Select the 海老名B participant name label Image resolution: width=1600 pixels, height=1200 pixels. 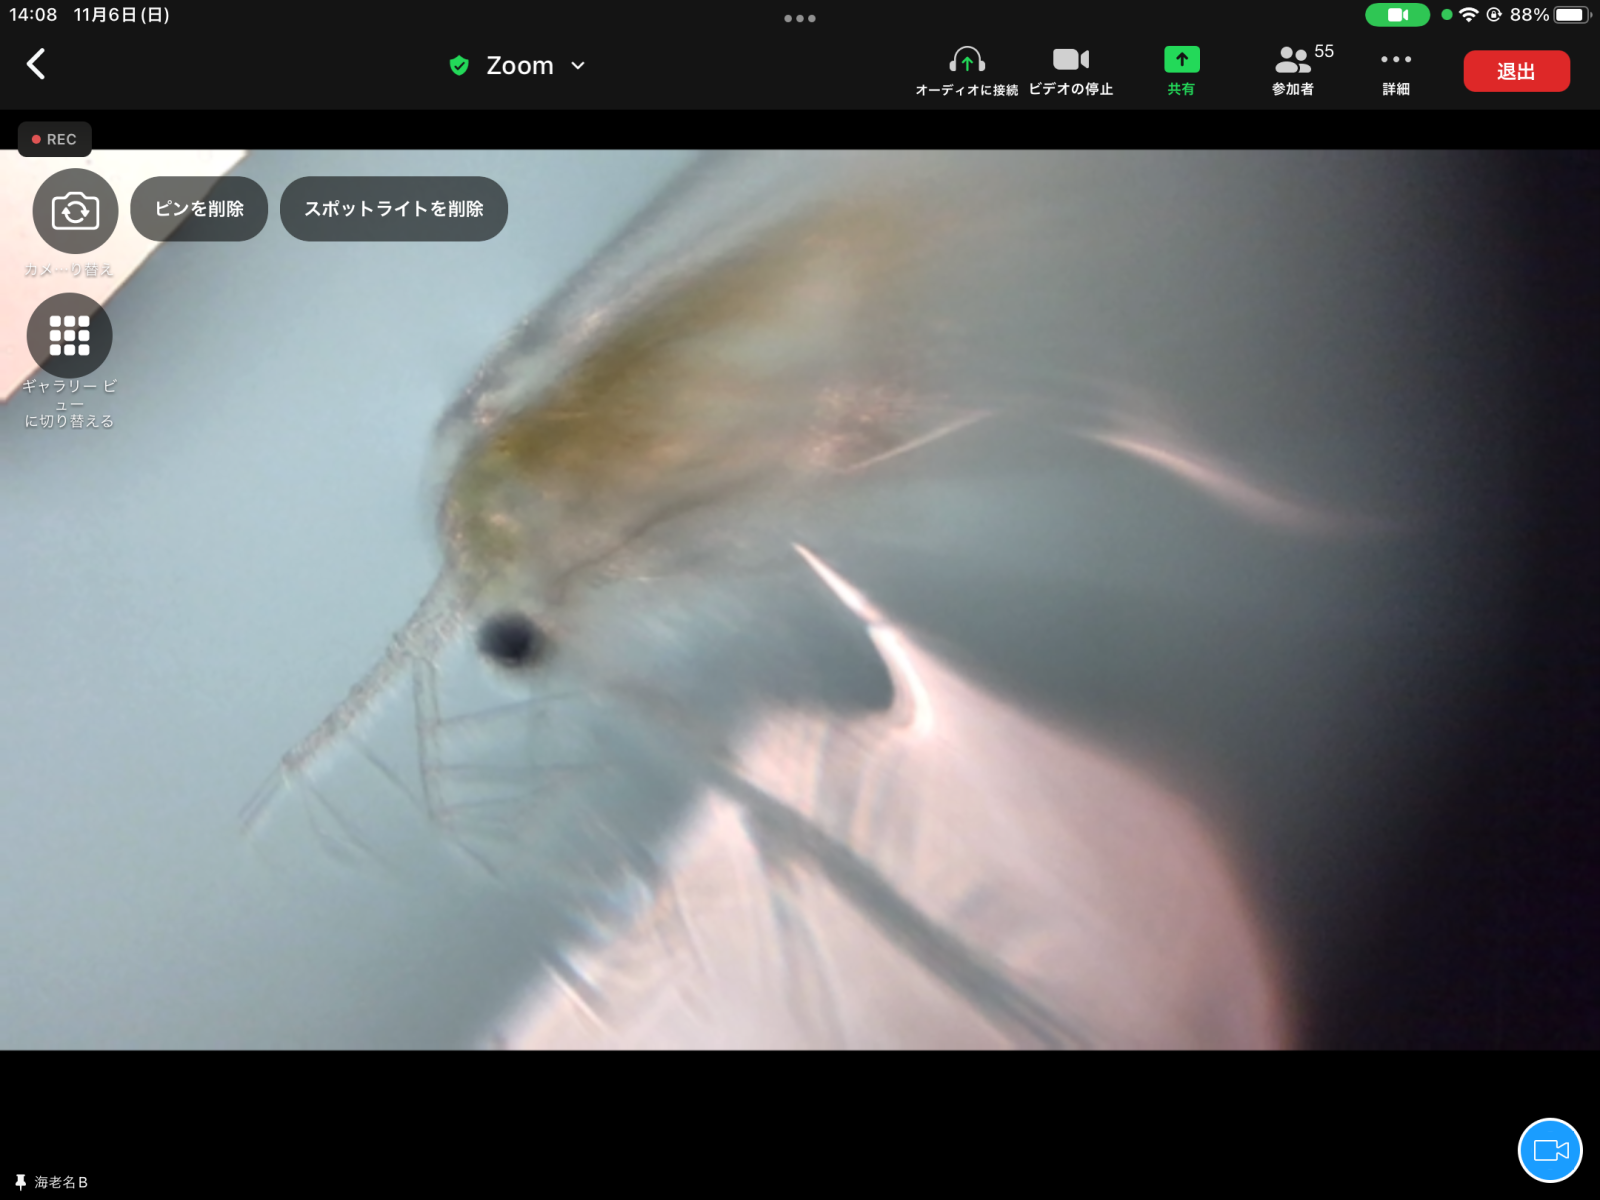pyautogui.click(x=62, y=1182)
